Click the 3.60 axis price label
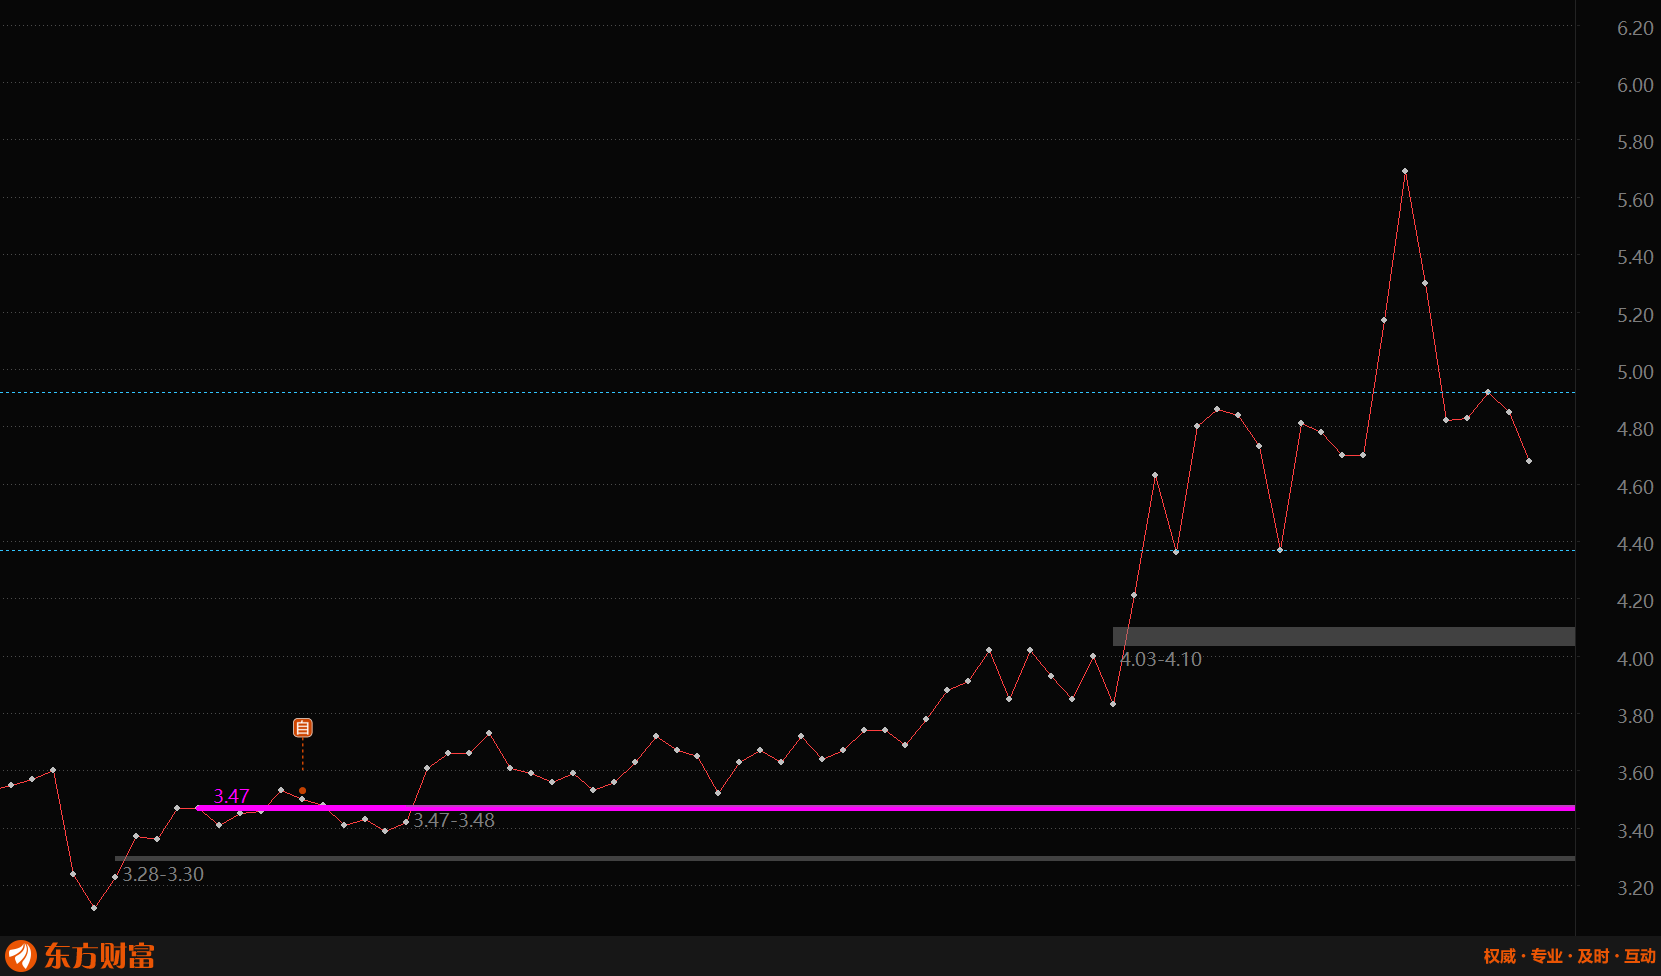The image size is (1661, 976). [1635, 773]
